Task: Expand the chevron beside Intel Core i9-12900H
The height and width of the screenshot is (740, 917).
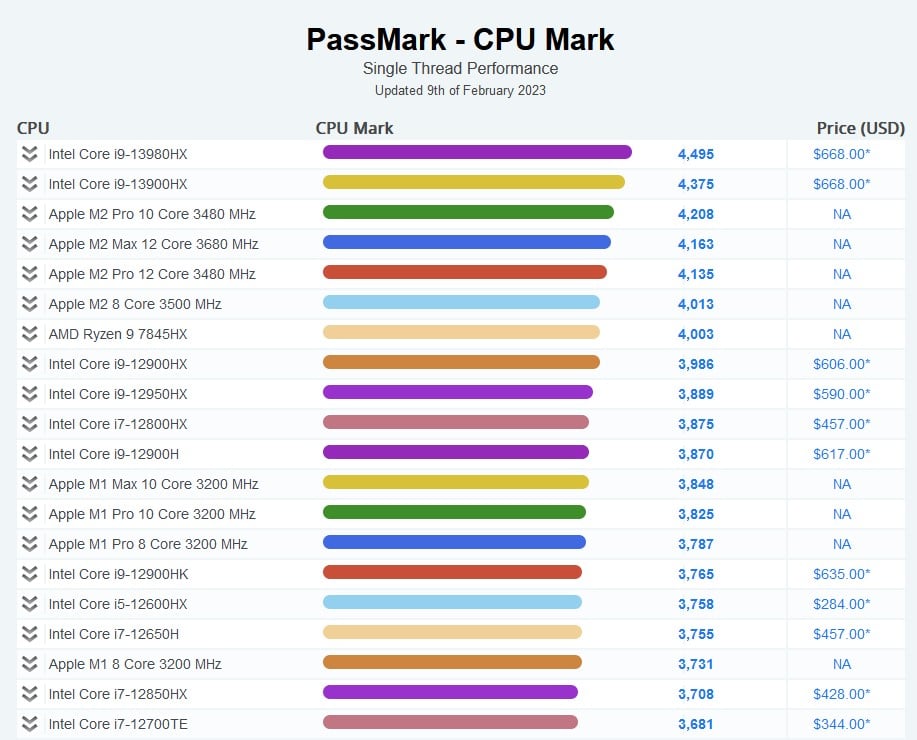Action: (x=29, y=454)
